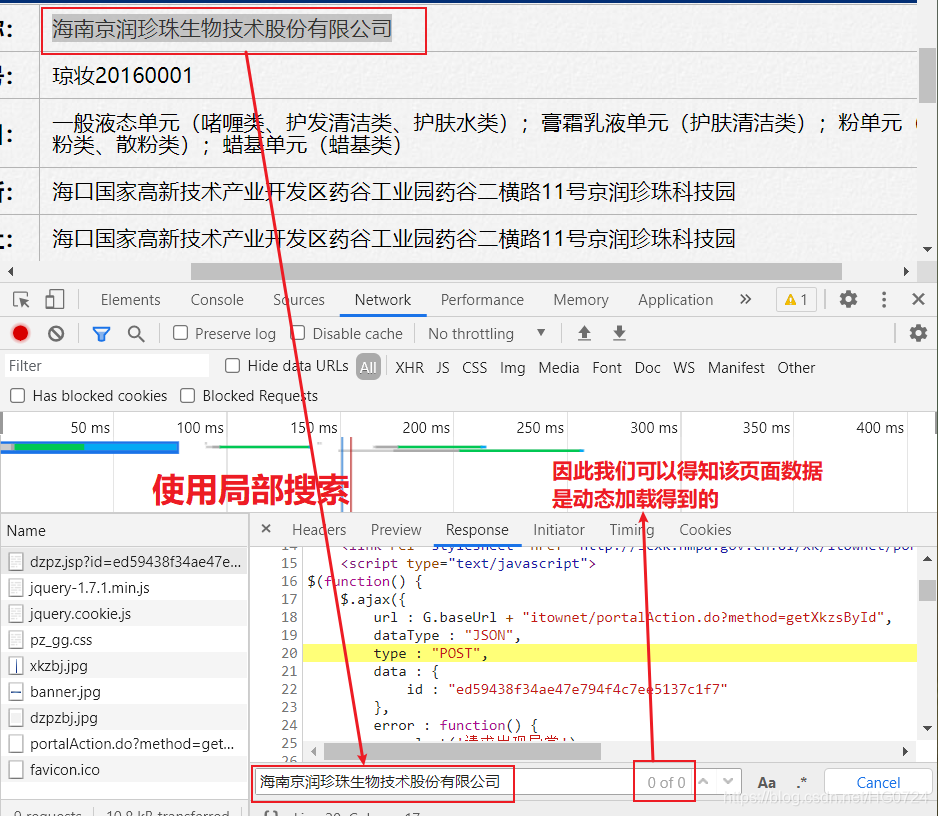Viewport: 938px width, 816px height.
Task: Close the DevTools panel
Action: [x=918, y=299]
